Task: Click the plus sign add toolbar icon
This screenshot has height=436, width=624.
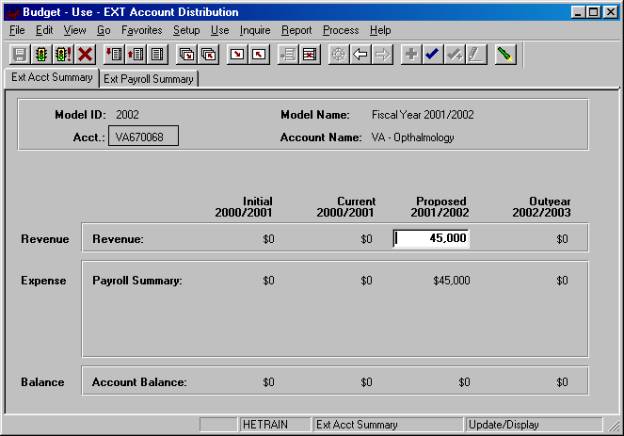Action: pos(410,54)
